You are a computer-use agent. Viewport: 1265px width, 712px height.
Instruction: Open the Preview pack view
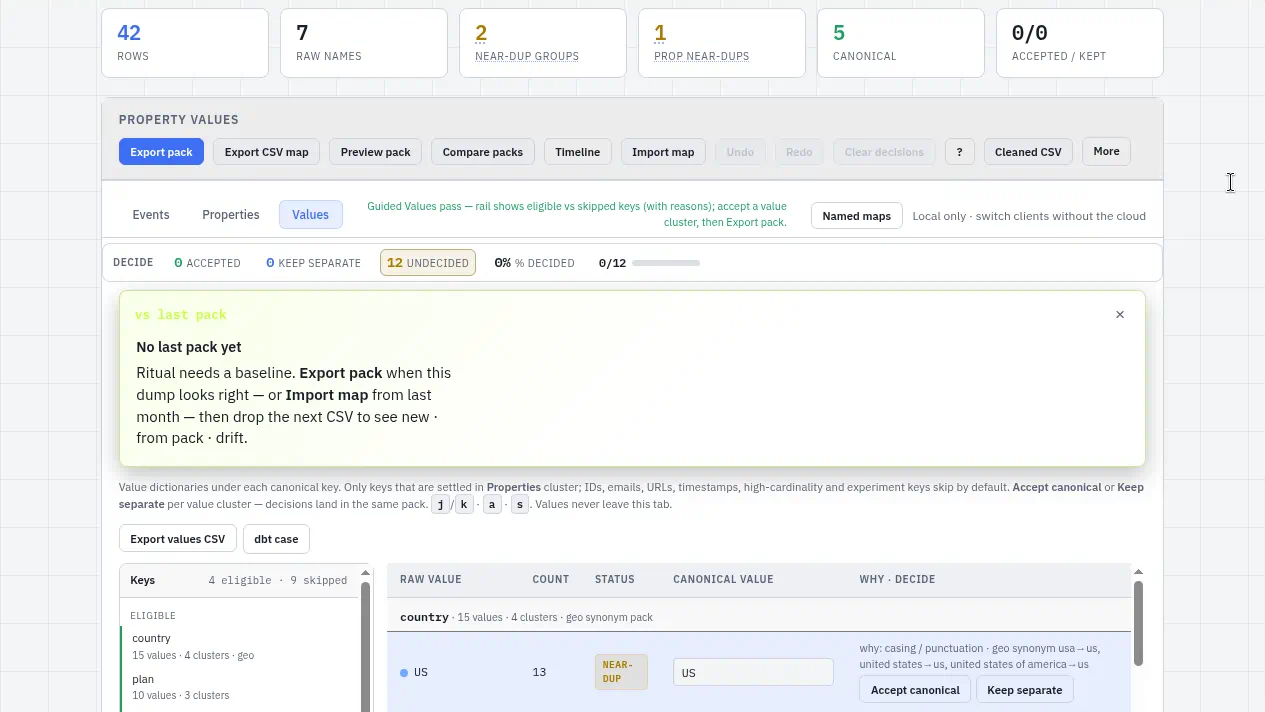point(375,152)
